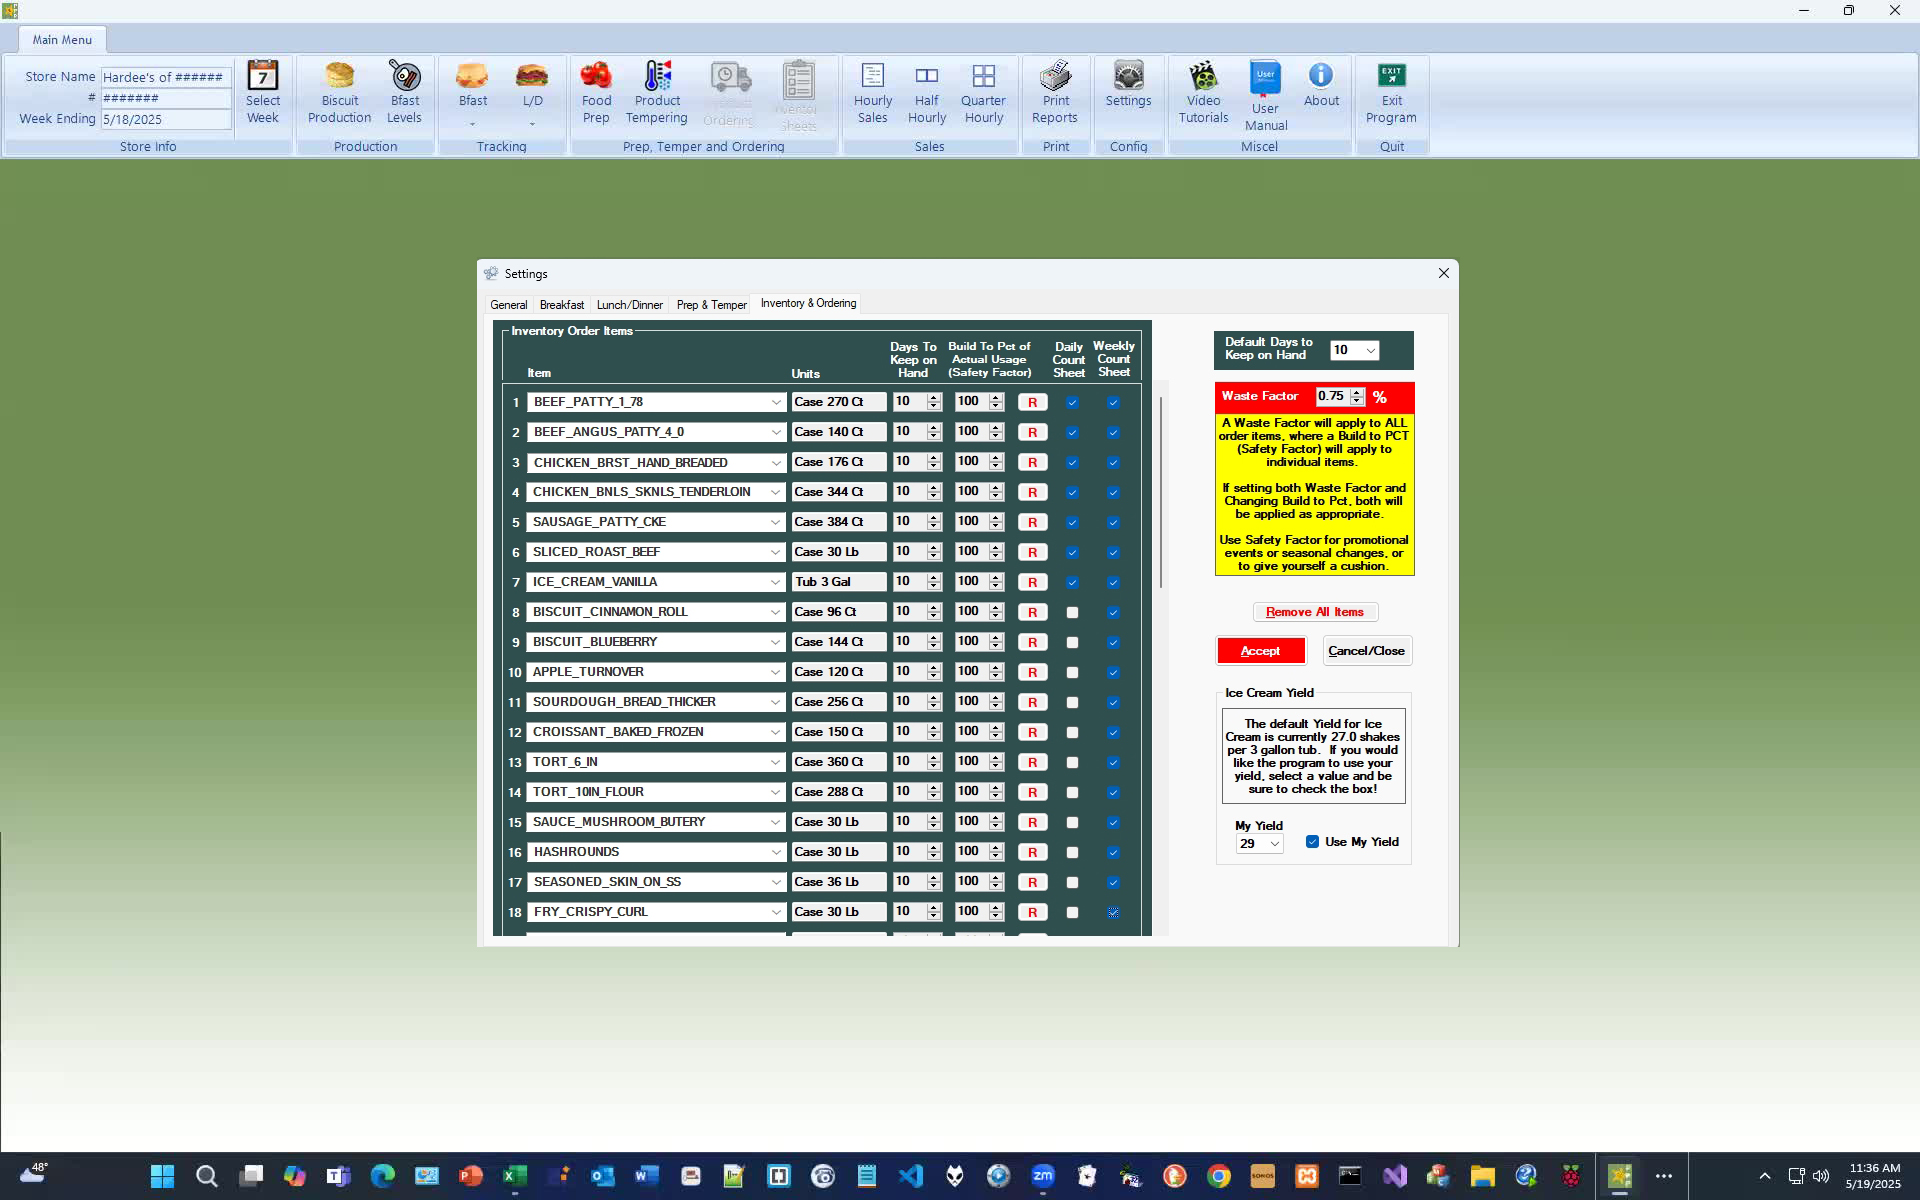Image resolution: width=1920 pixels, height=1200 pixels.
Task: Toggle the Use My Yield checkbox
Action: [x=1312, y=842]
